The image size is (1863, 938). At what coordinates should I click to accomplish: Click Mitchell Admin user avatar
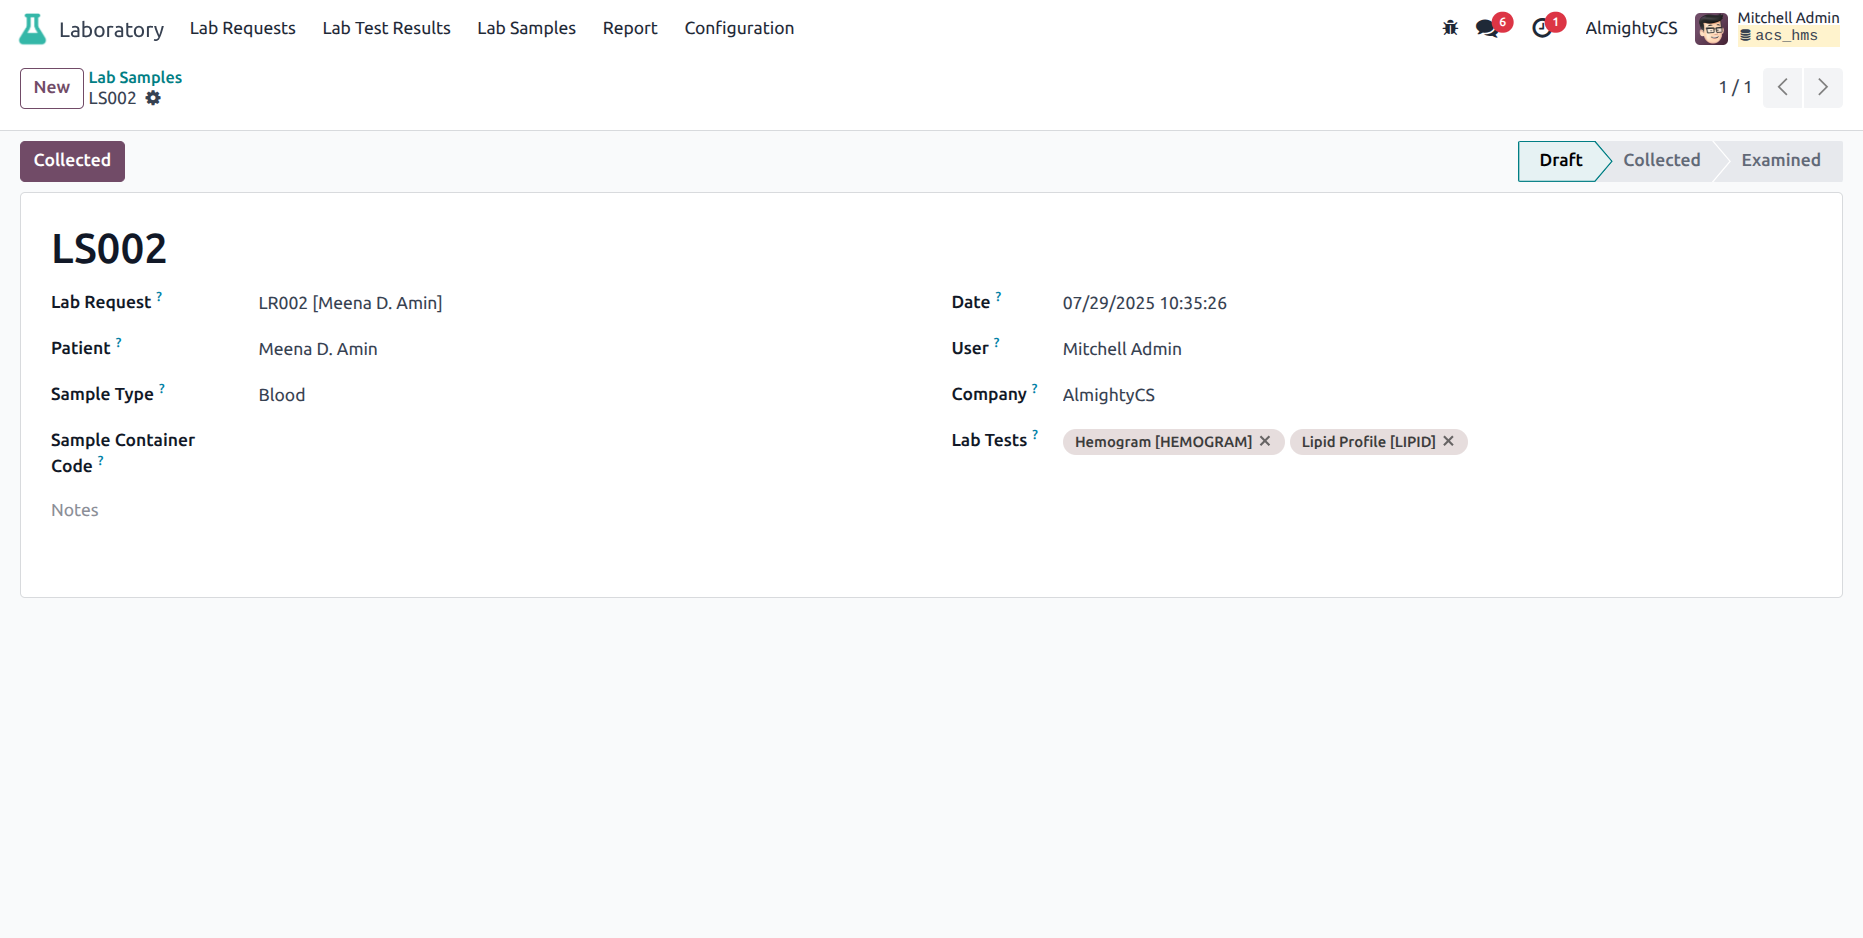click(1711, 29)
